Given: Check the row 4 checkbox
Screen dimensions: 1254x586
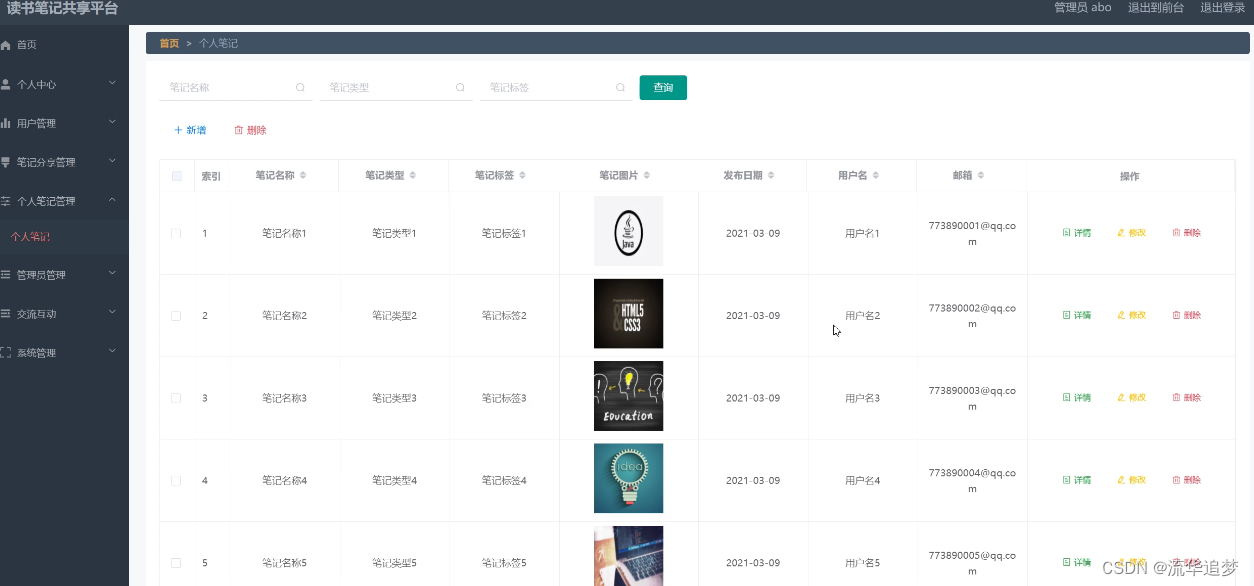Looking at the screenshot, I should click(x=176, y=481).
